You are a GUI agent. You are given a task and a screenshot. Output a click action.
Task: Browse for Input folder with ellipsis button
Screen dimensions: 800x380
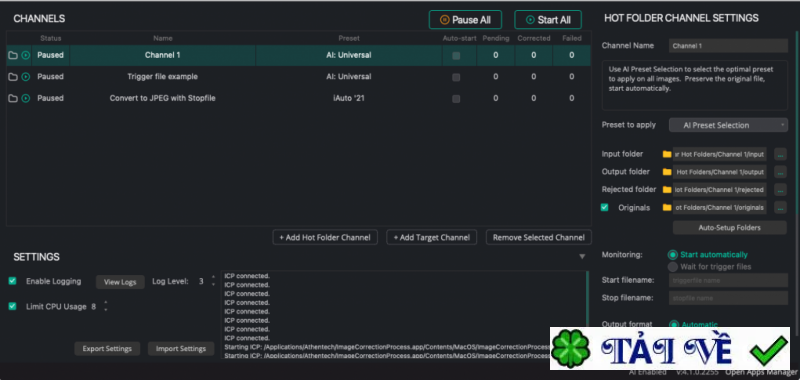point(780,154)
